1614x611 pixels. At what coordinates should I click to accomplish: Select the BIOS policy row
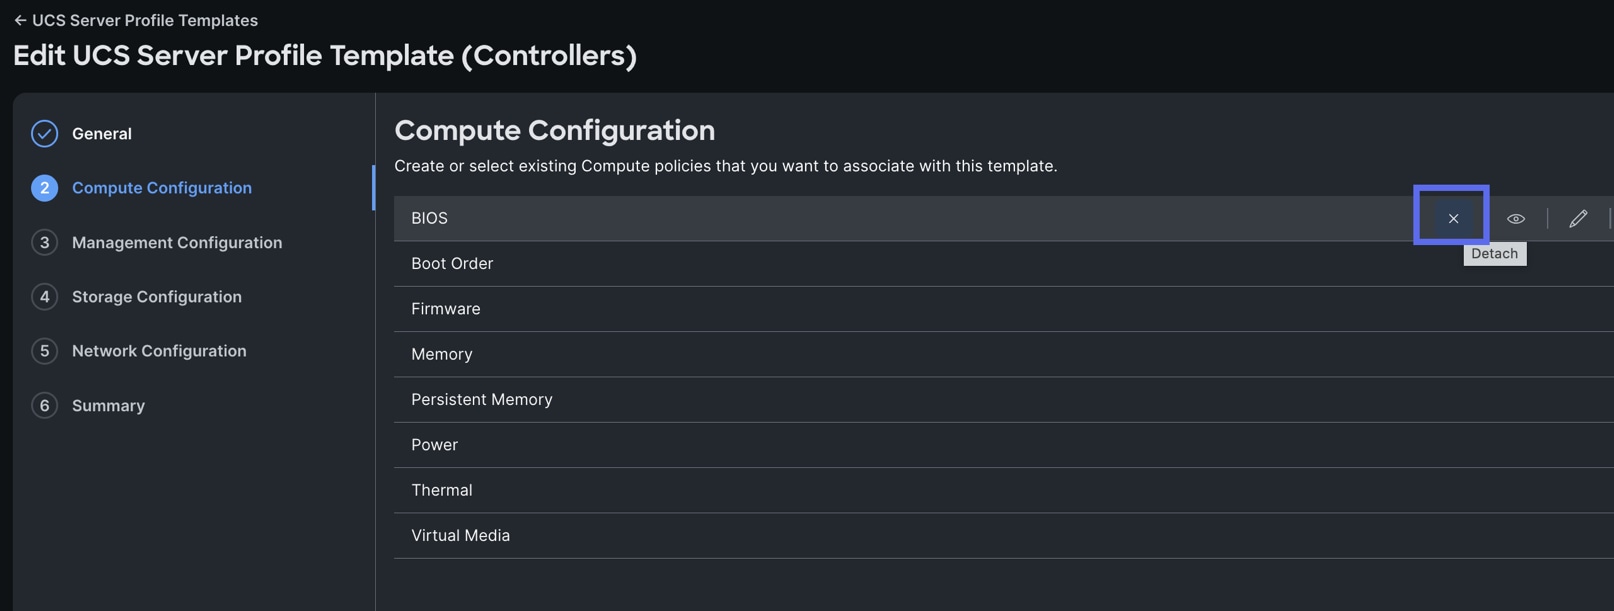700,217
